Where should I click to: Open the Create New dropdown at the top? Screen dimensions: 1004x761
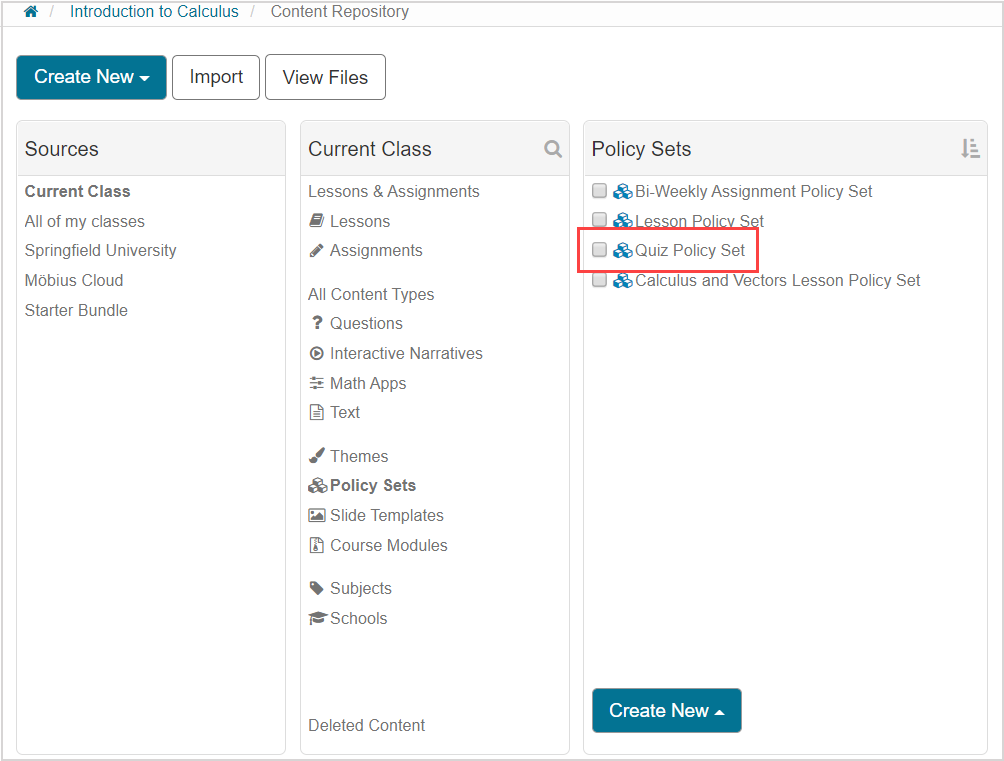tap(91, 77)
